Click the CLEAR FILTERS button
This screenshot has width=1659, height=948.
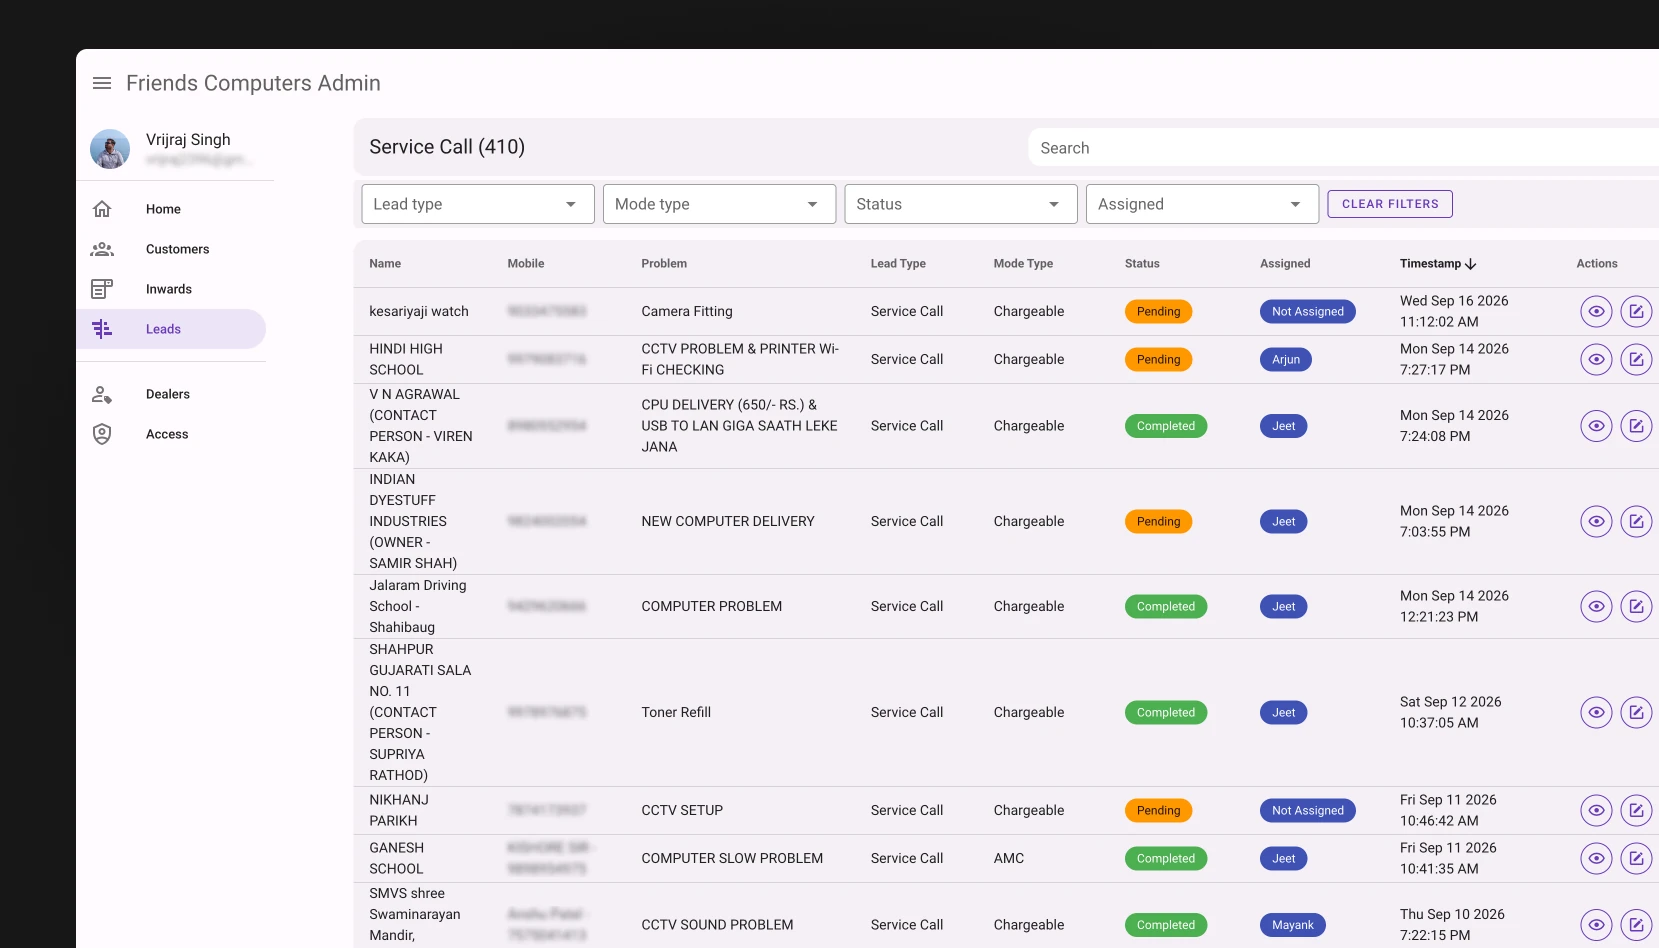click(x=1390, y=204)
